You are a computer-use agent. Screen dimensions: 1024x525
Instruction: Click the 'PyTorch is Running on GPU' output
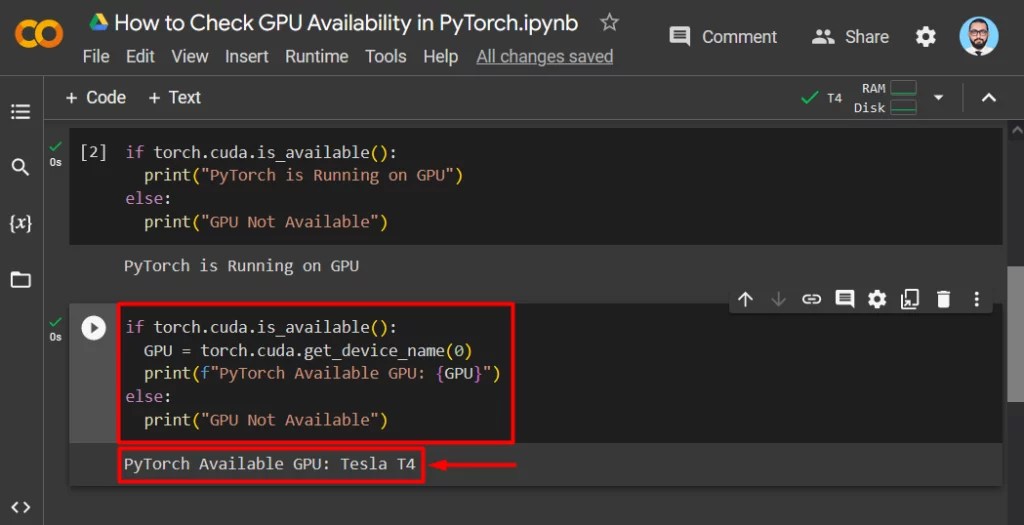pos(242,266)
